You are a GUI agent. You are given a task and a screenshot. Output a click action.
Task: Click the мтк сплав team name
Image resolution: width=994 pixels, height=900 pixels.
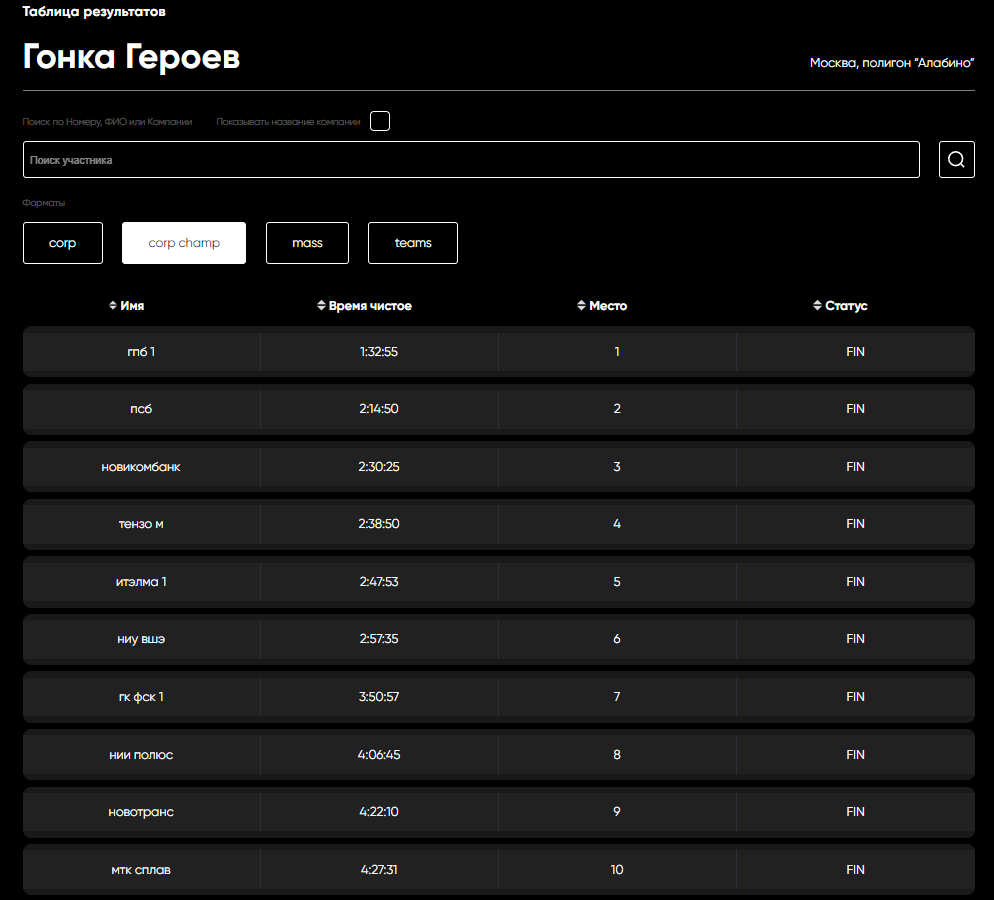[x=141, y=870]
